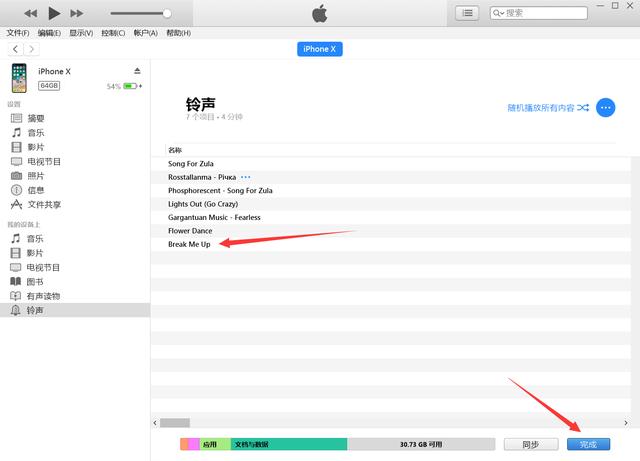
Task: Click the scrollbar left arrow
Action: click(x=155, y=423)
